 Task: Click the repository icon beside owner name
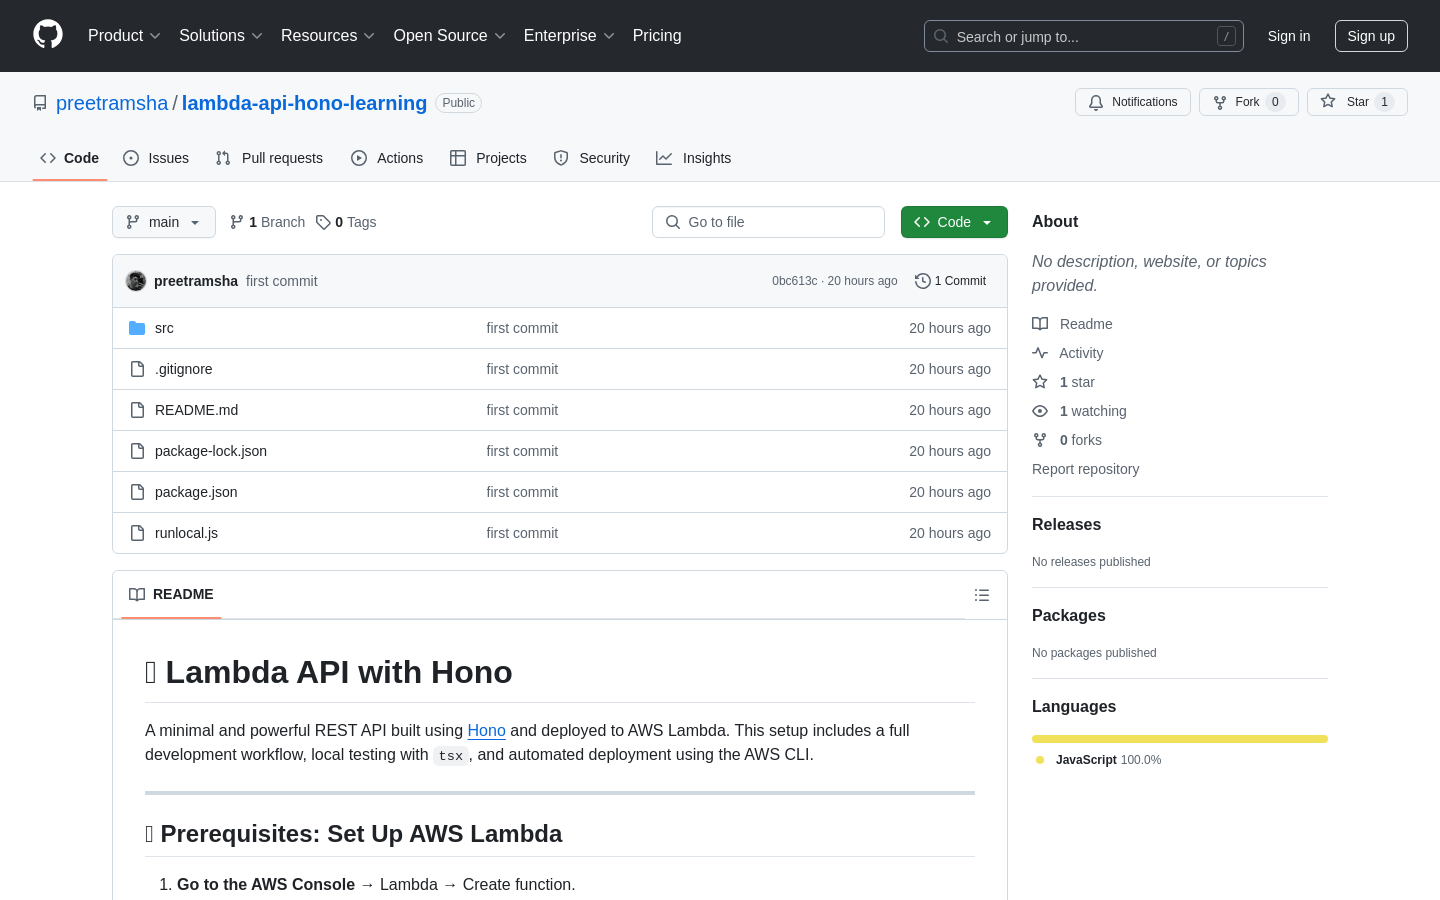tap(40, 103)
